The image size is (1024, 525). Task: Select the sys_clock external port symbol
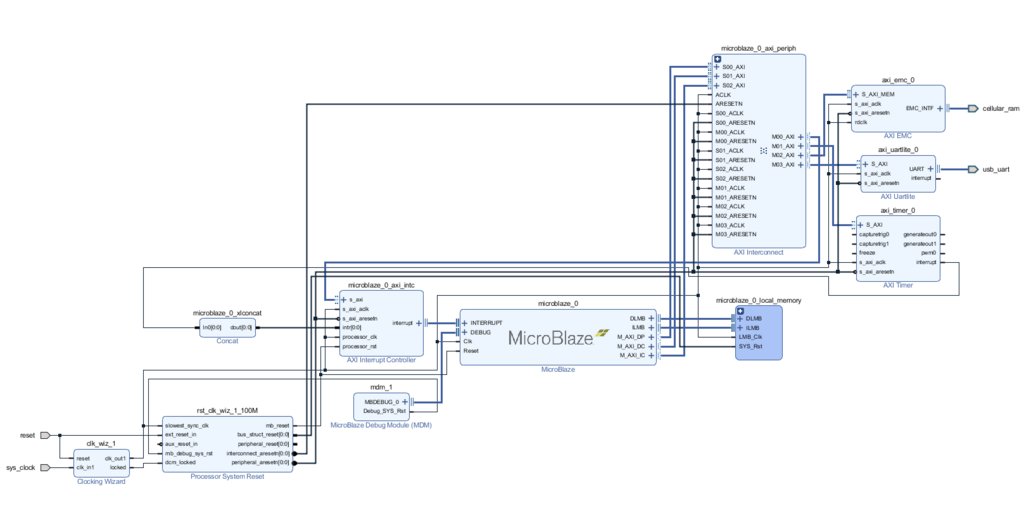45,468
